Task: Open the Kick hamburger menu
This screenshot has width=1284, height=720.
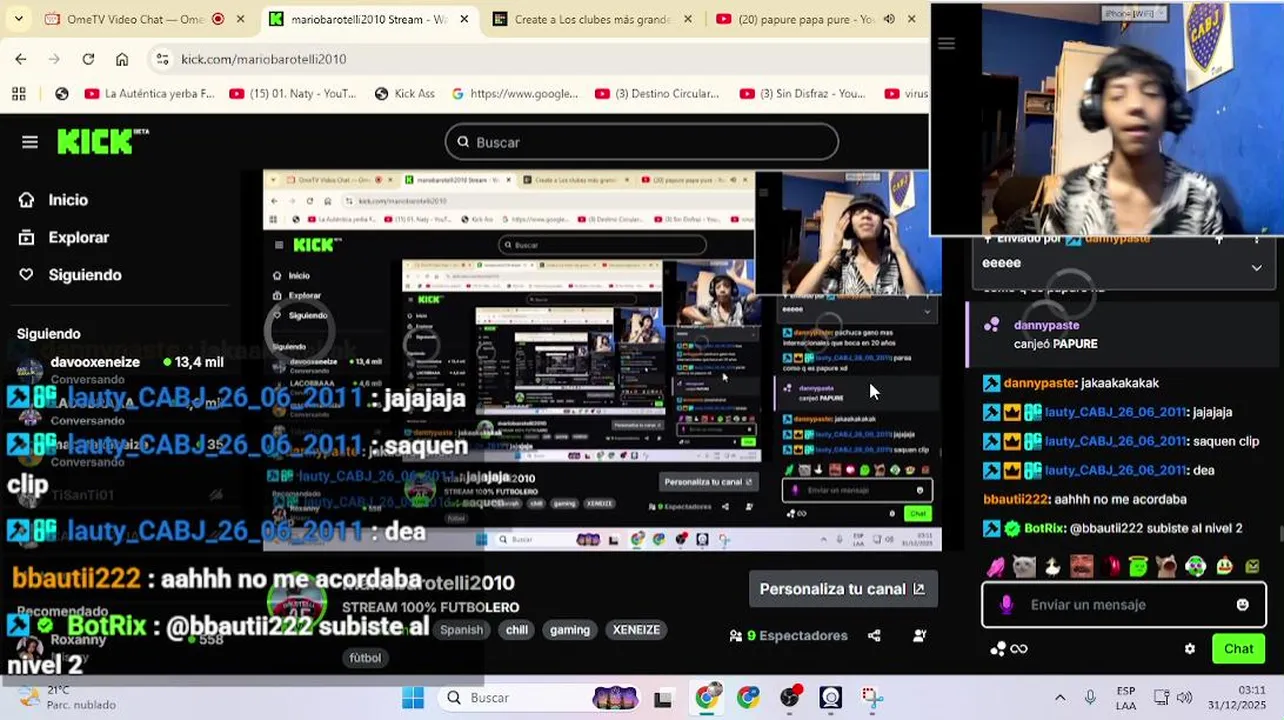Action: (x=30, y=142)
